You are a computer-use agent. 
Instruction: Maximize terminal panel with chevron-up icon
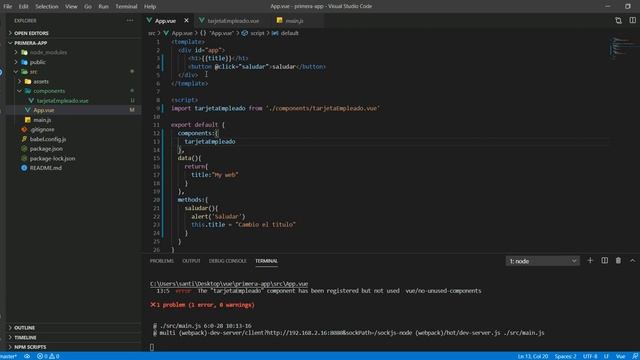[632, 260]
